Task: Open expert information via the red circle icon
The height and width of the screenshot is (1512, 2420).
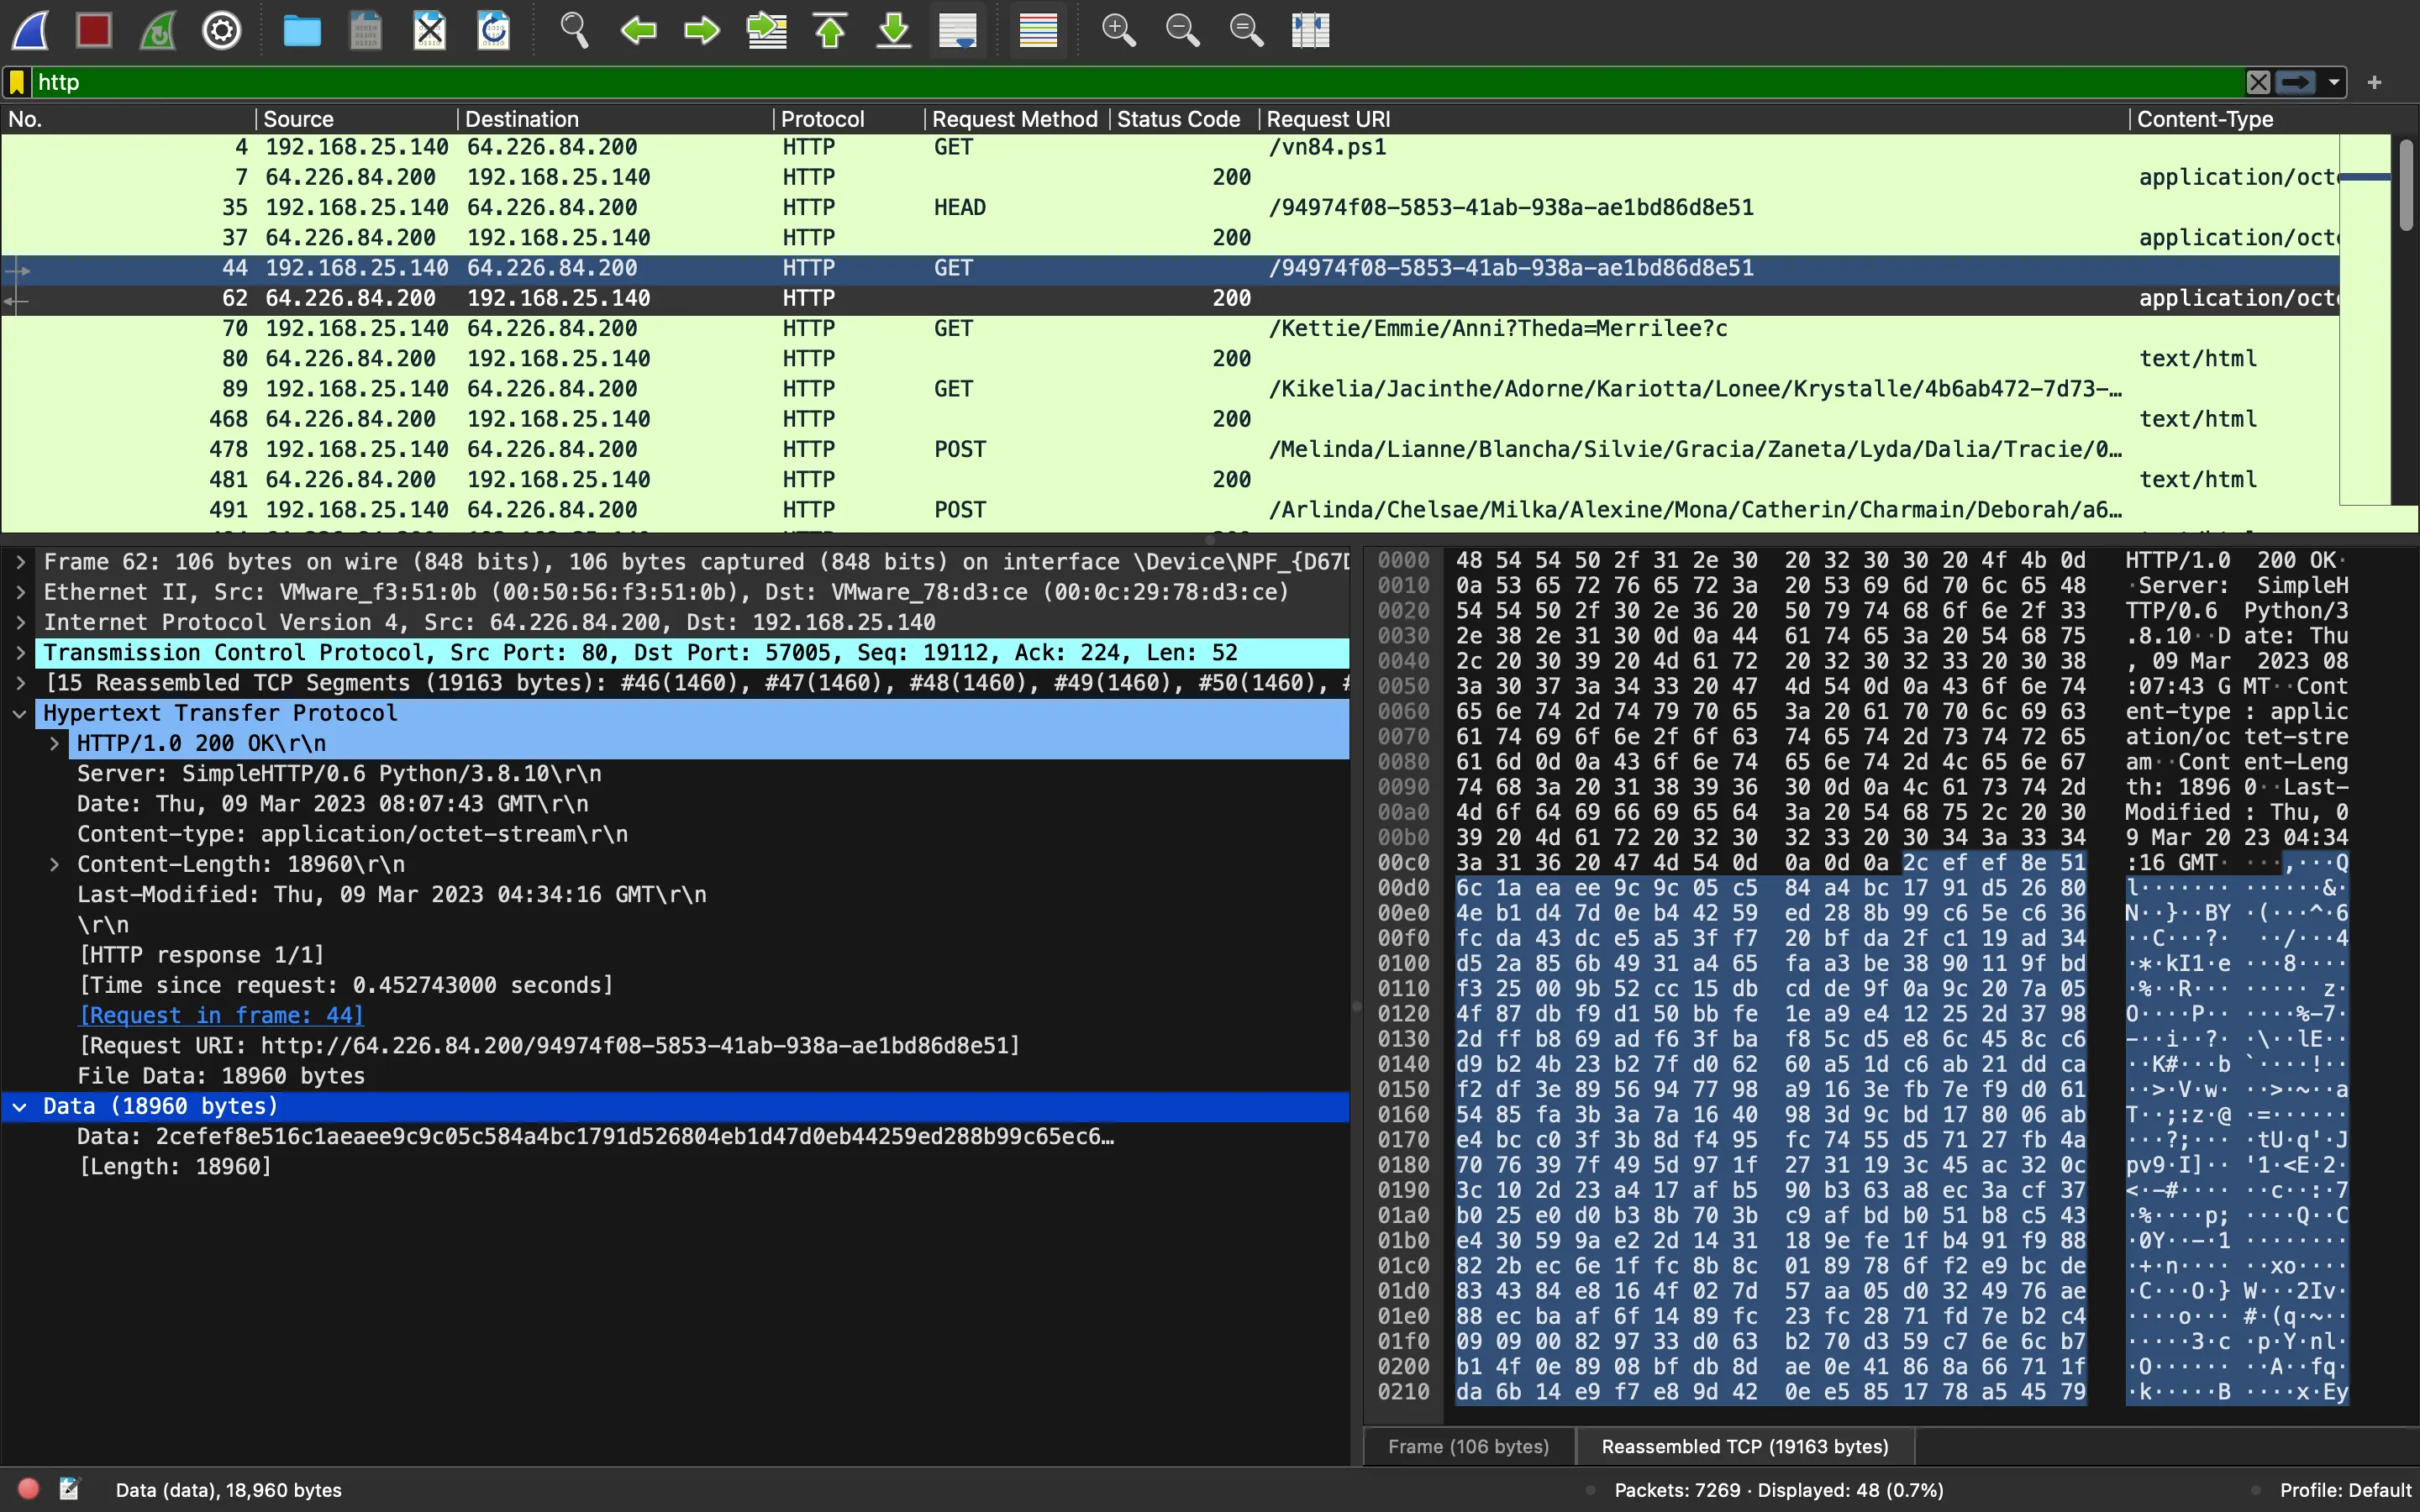Action: click(x=28, y=1489)
